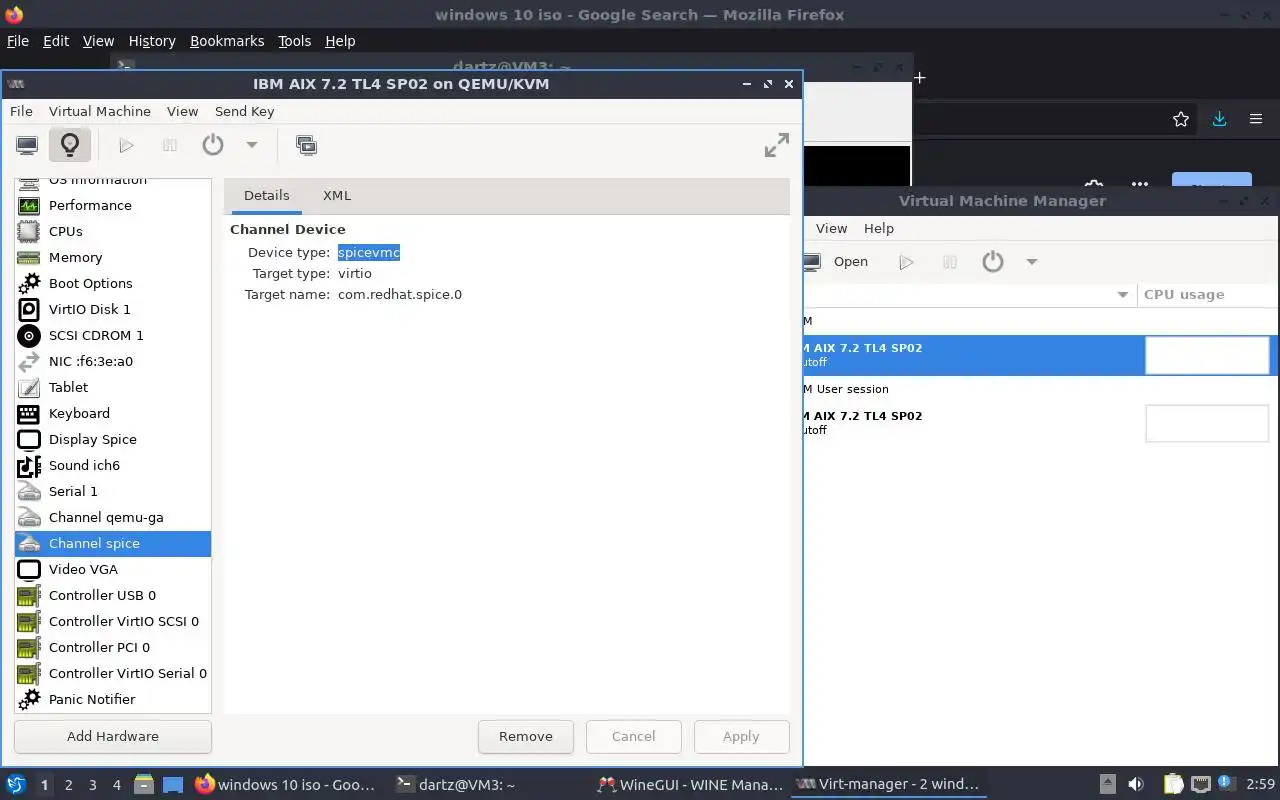Click the Cancel button
Image resolution: width=1280 pixels, height=800 pixels.
634,736
